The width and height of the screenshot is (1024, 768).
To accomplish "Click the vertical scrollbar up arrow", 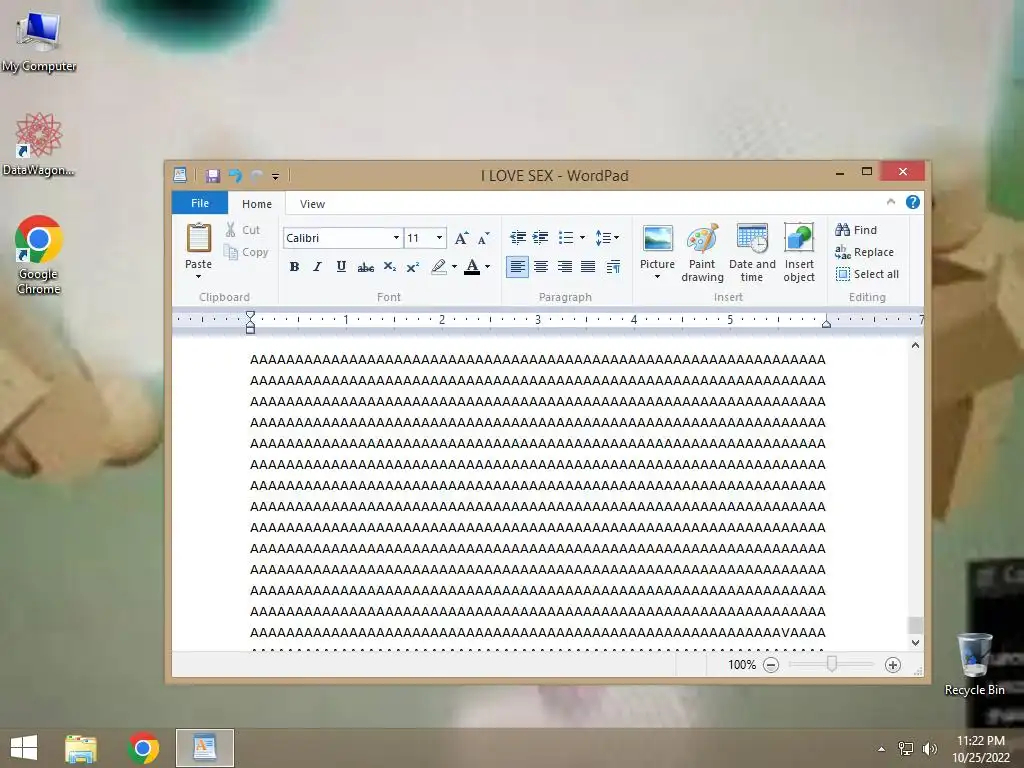I will coord(916,345).
